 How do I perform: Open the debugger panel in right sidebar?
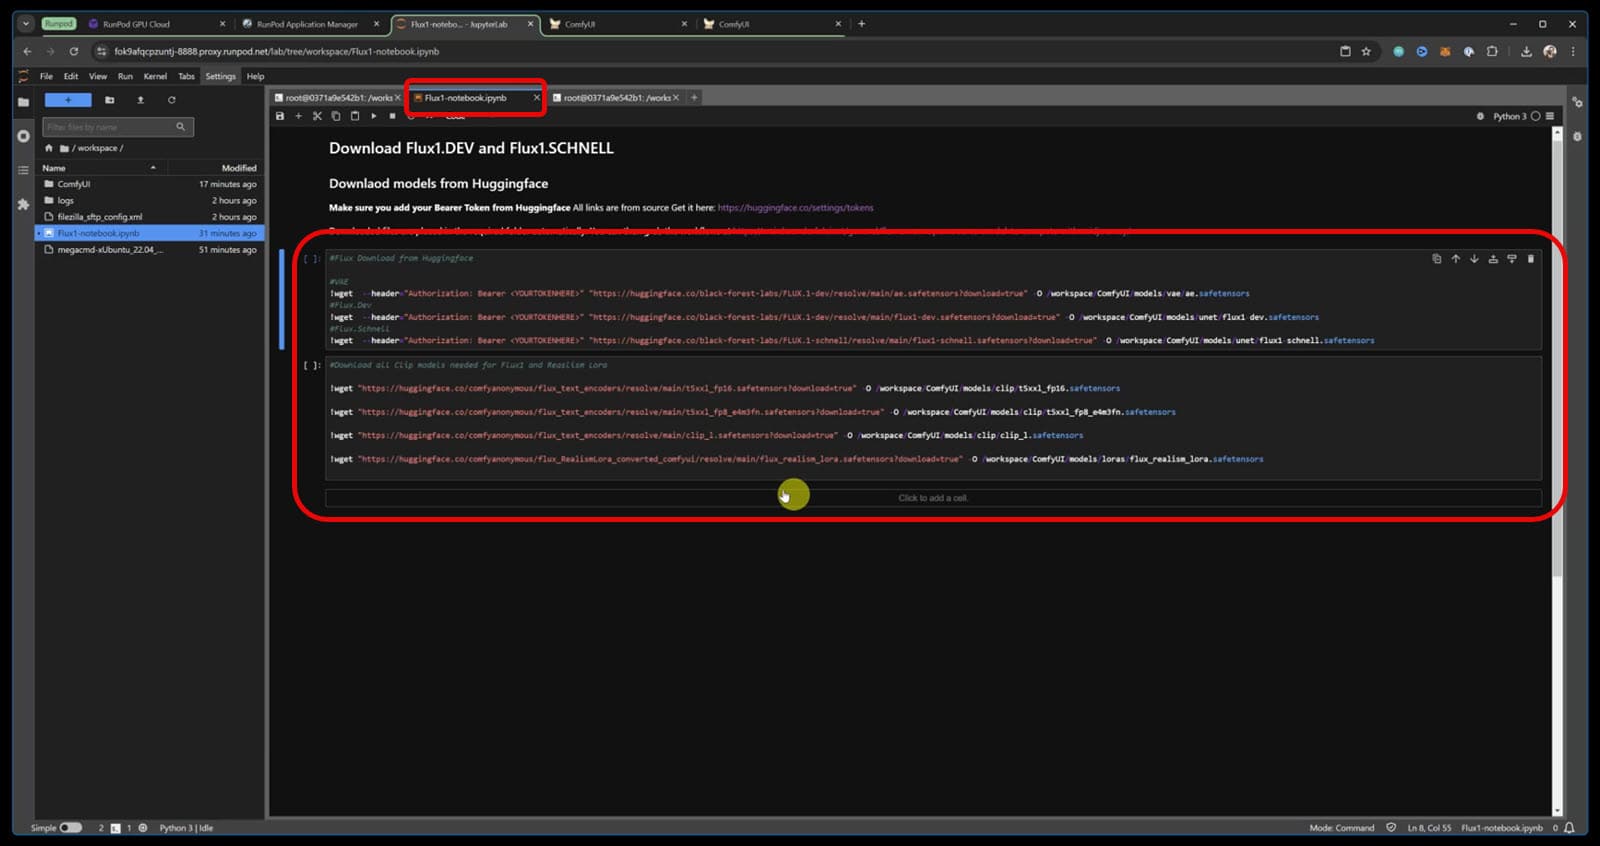[x=1577, y=136]
